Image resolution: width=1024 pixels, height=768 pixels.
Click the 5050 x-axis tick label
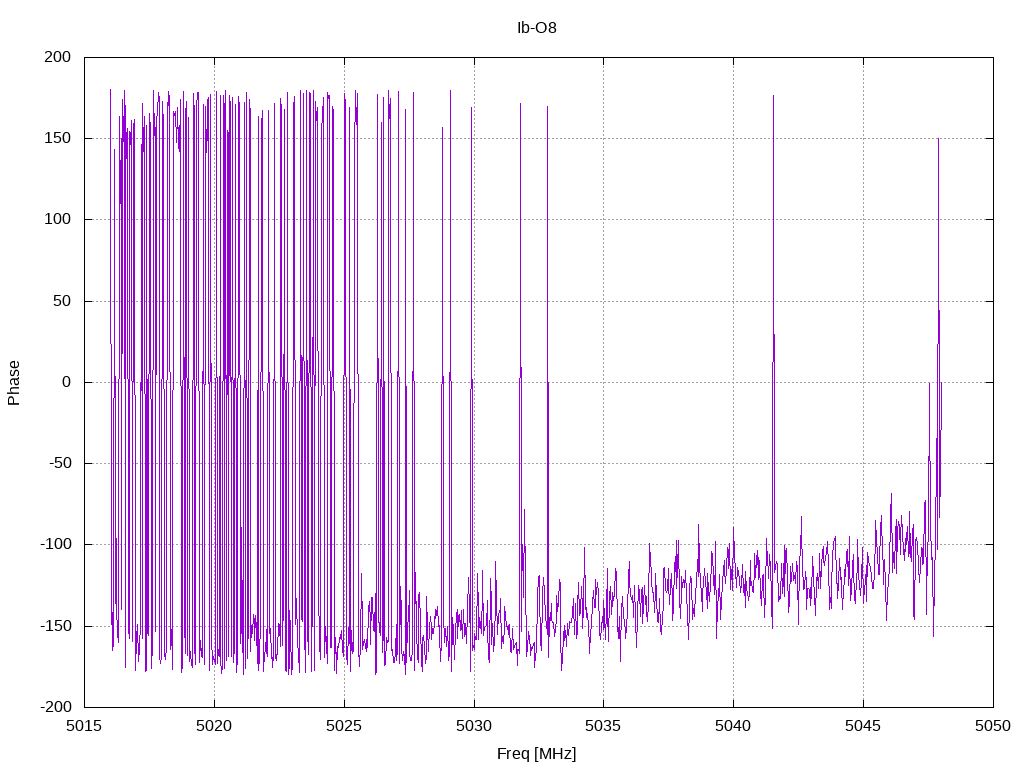coord(993,726)
